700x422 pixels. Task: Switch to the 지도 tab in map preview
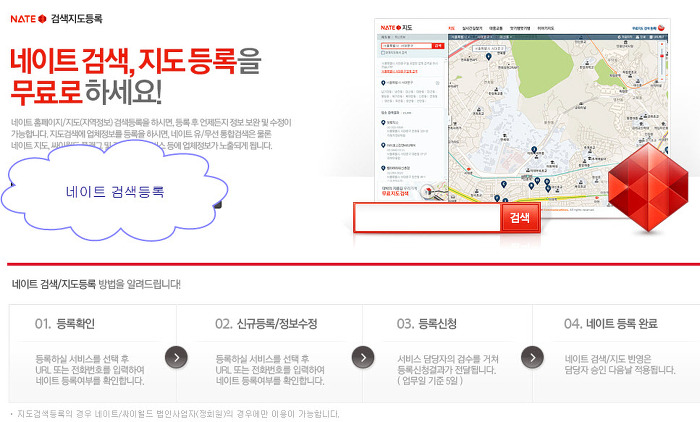[x=452, y=27]
